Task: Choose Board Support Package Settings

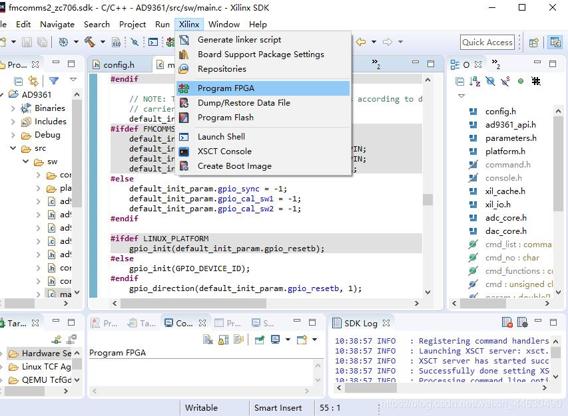Action: 263,54
